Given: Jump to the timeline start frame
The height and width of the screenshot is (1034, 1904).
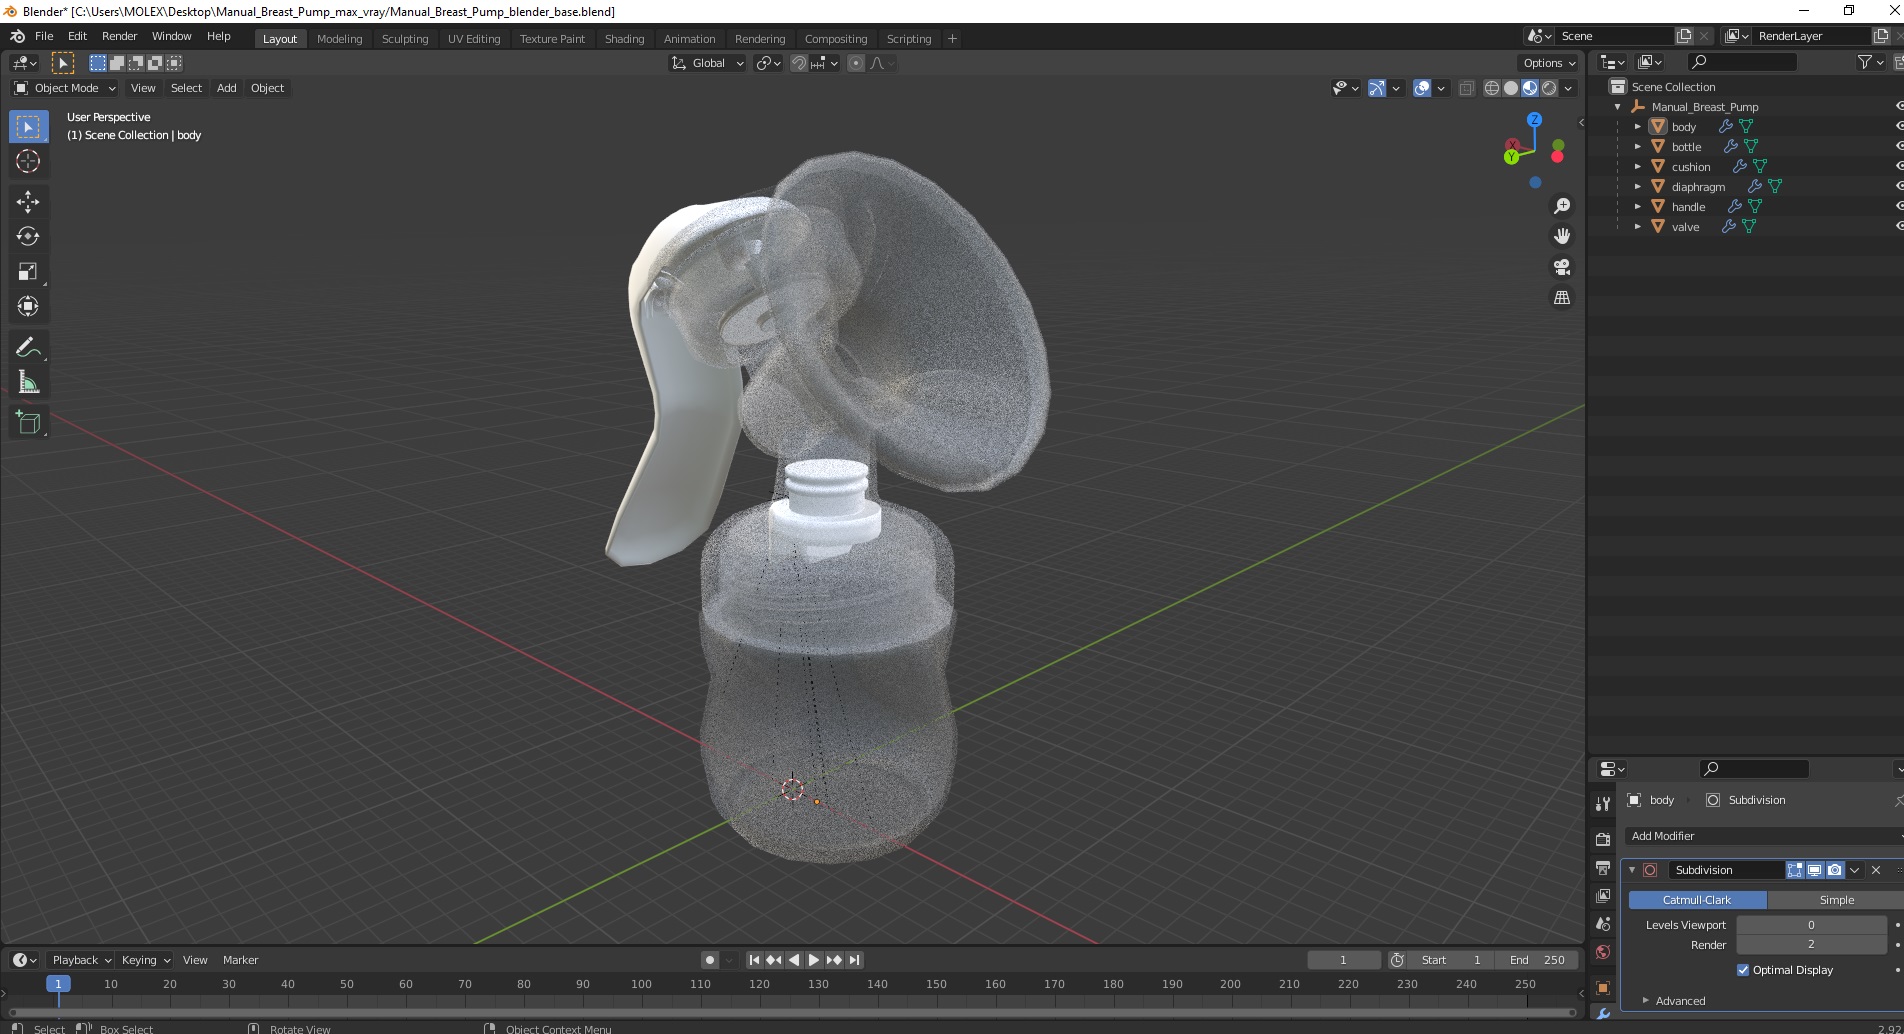Looking at the screenshot, I should (755, 960).
